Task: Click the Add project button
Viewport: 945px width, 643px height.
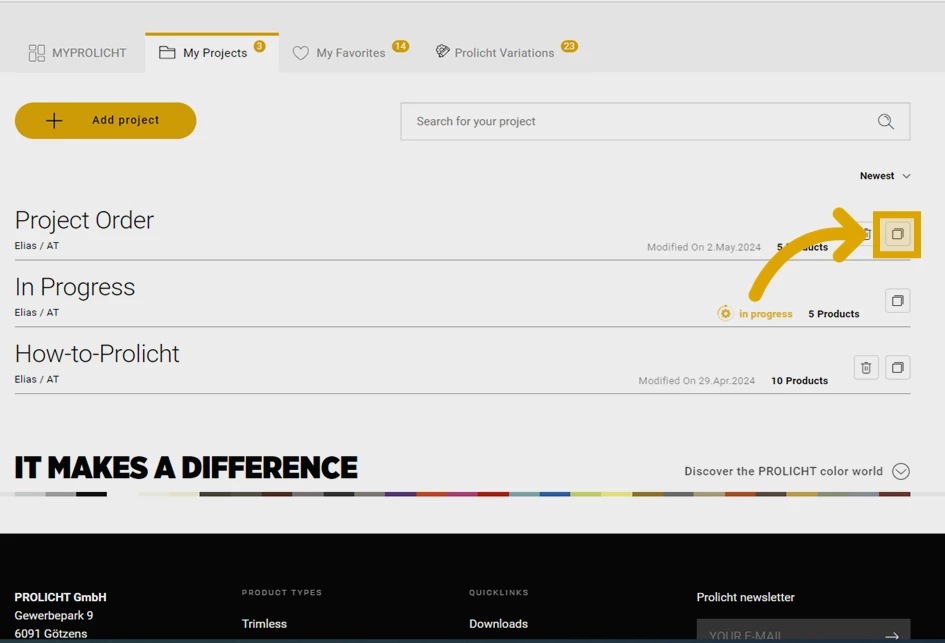Action: pyautogui.click(x=105, y=121)
